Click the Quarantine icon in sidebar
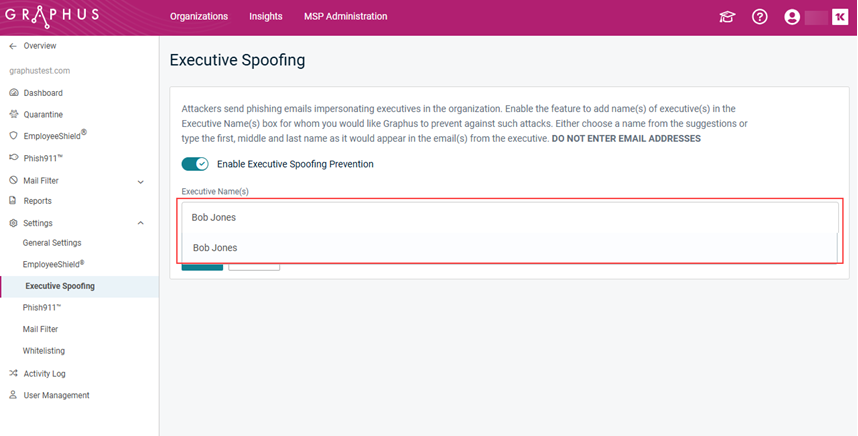 point(14,114)
